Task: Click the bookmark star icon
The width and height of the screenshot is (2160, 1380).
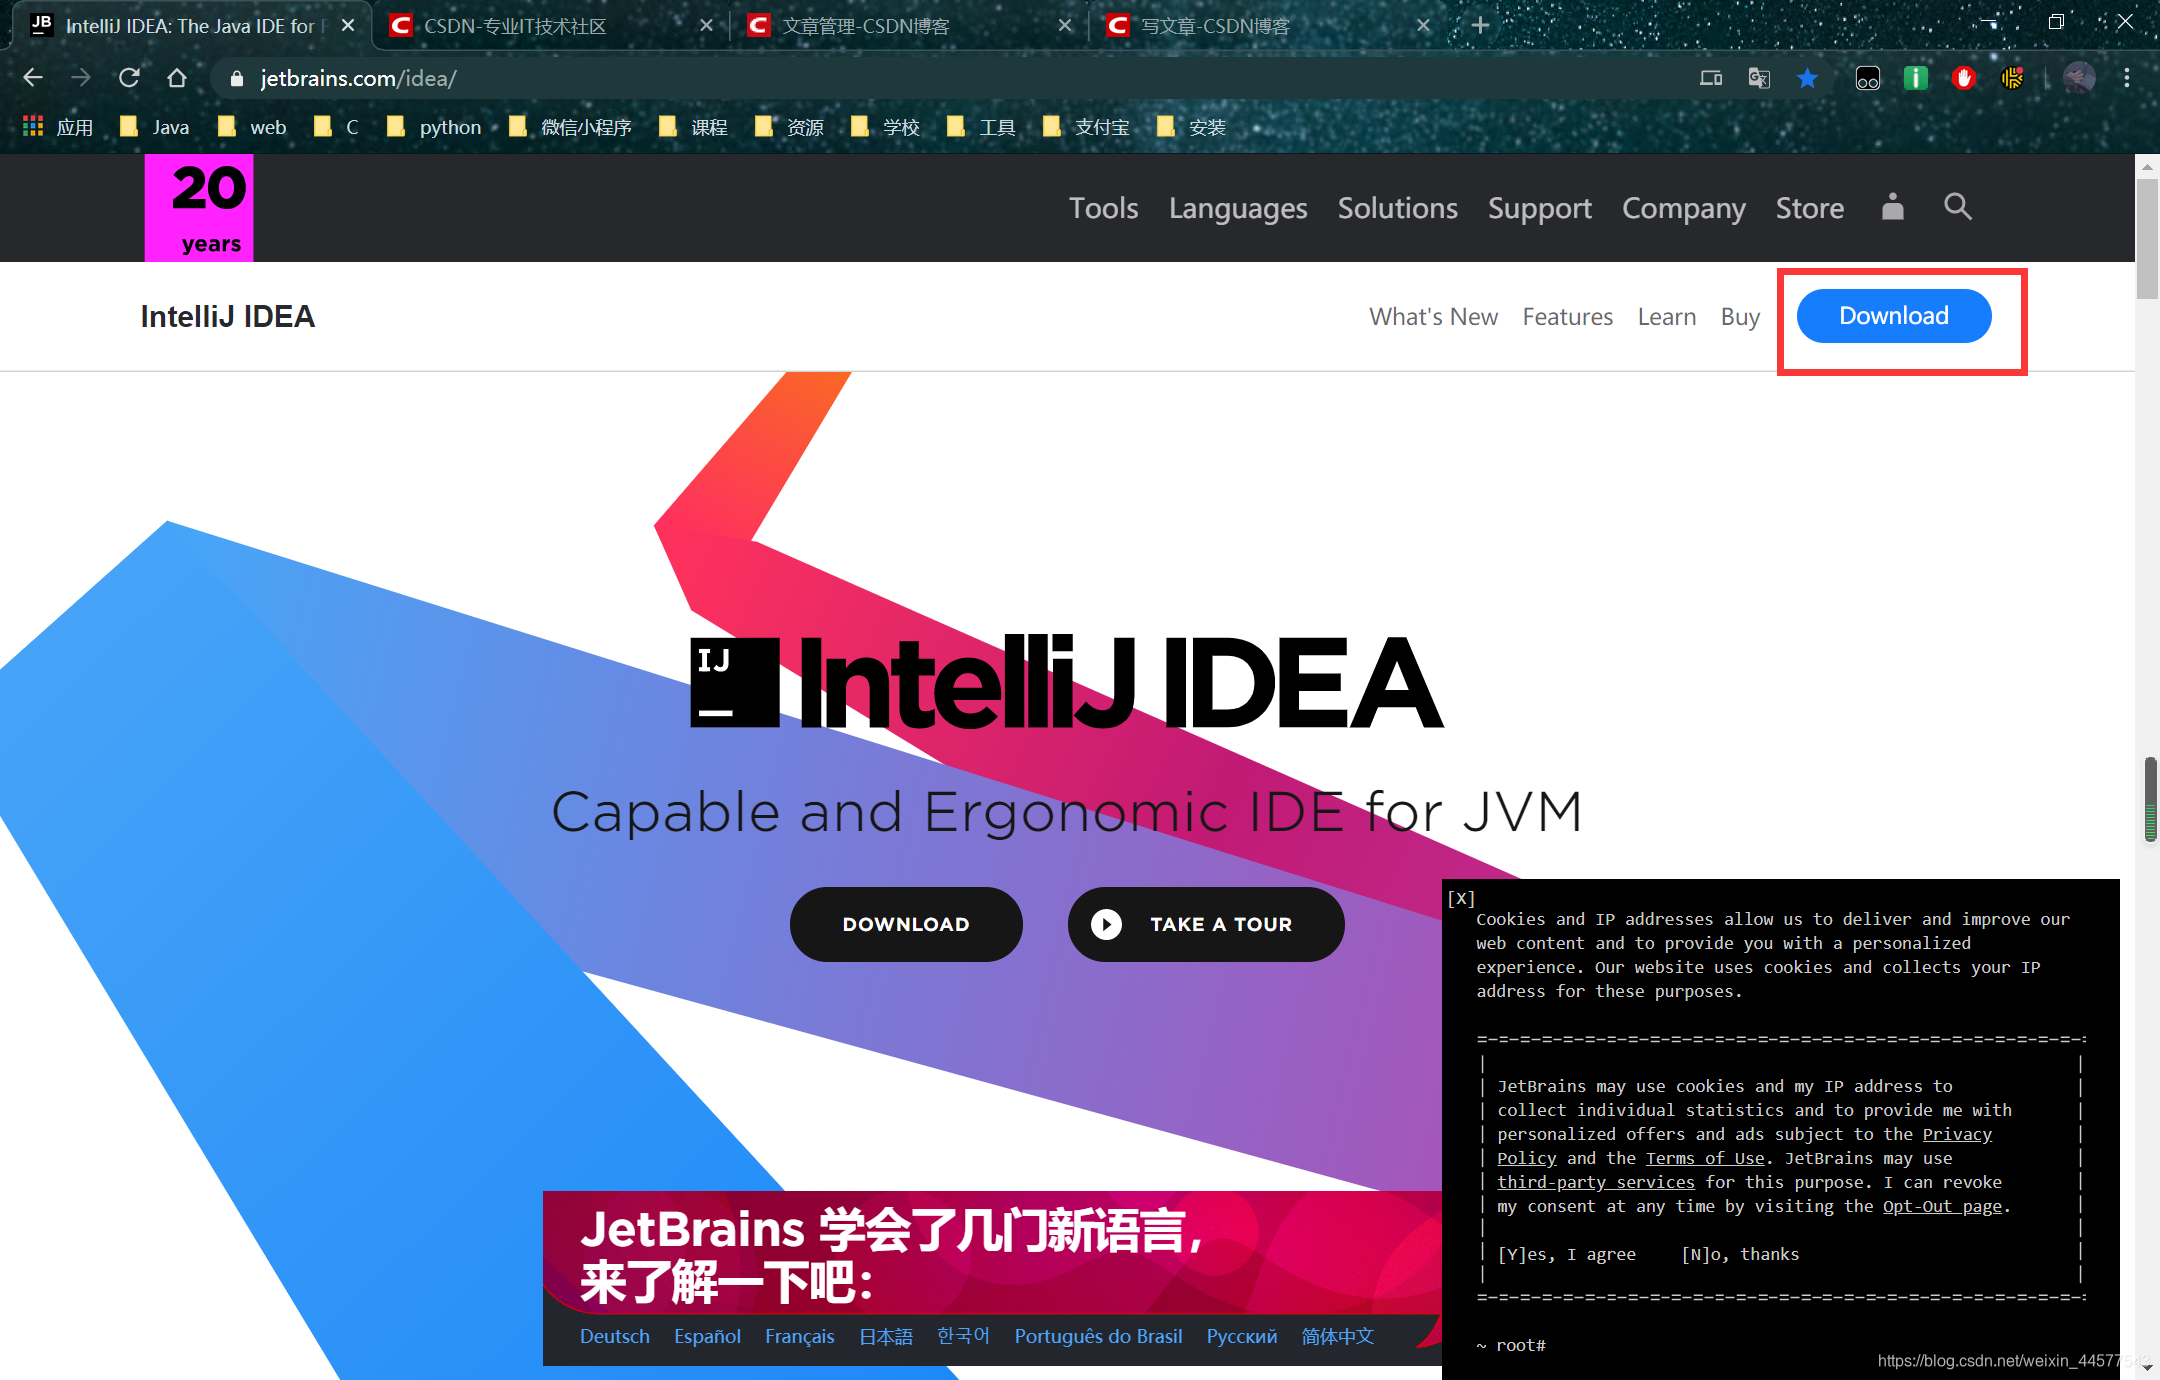Action: (x=1807, y=78)
